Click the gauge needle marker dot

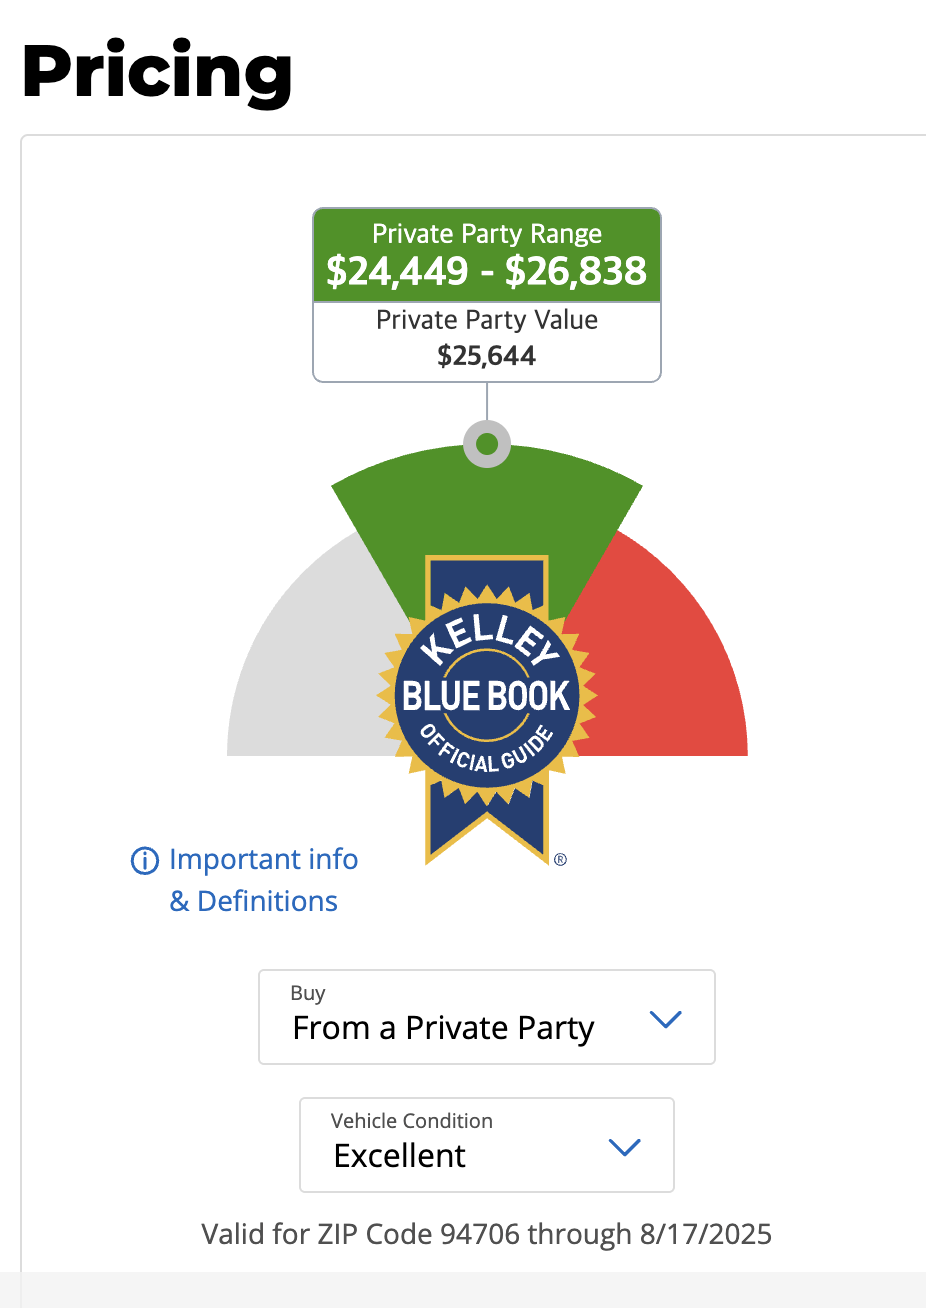pyautogui.click(x=487, y=443)
